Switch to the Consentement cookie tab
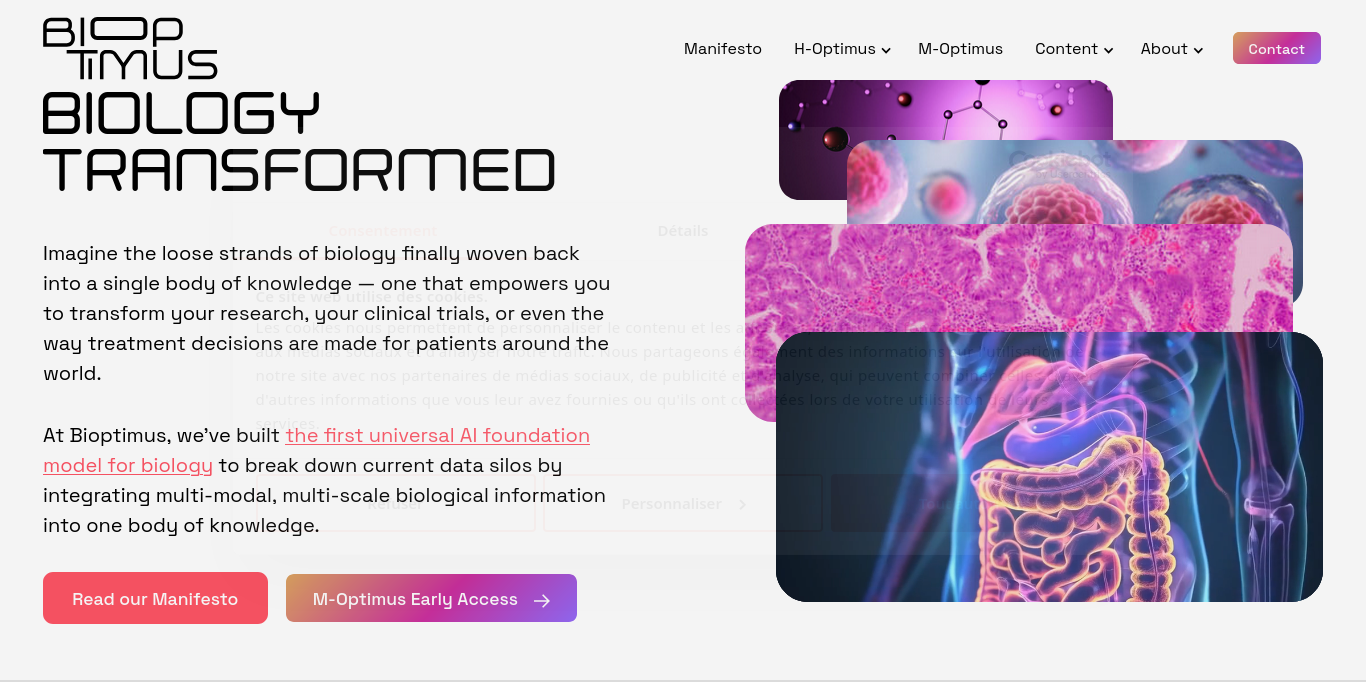Viewport: 1366px width, 682px height. (x=383, y=231)
